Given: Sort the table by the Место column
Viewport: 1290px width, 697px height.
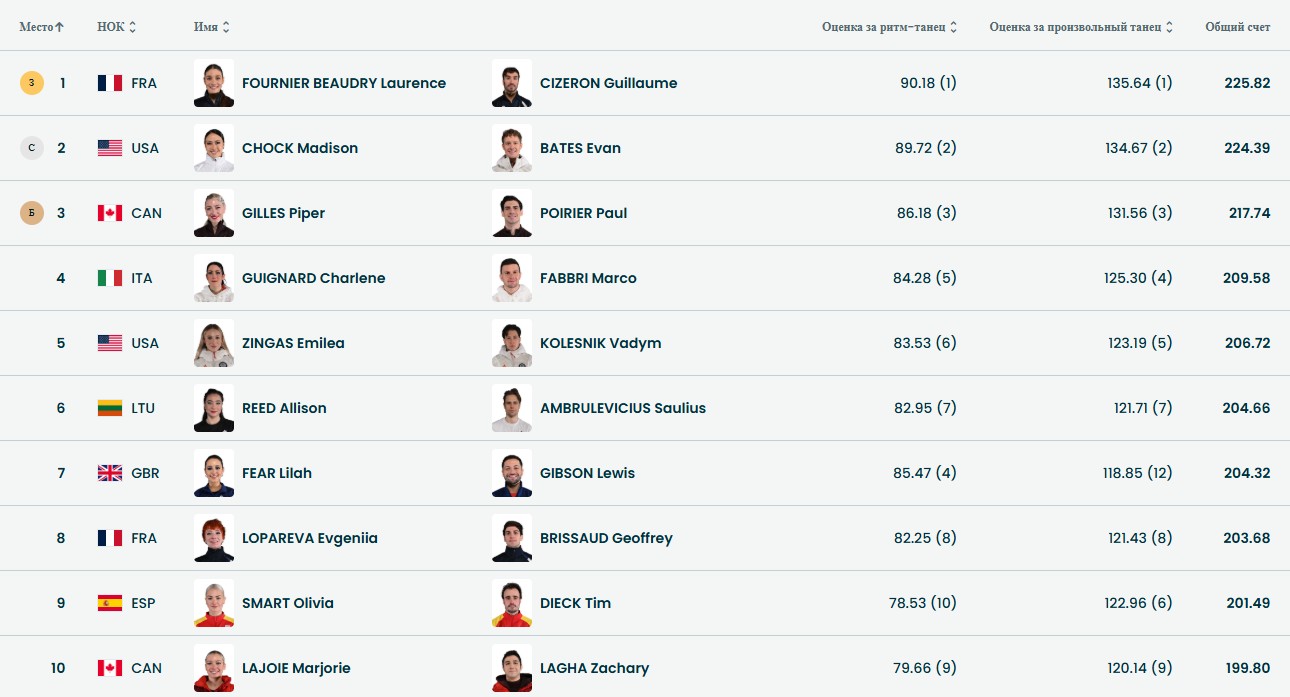Looking at the screenshot, I should pyautogui.click(x=41, y=27).
